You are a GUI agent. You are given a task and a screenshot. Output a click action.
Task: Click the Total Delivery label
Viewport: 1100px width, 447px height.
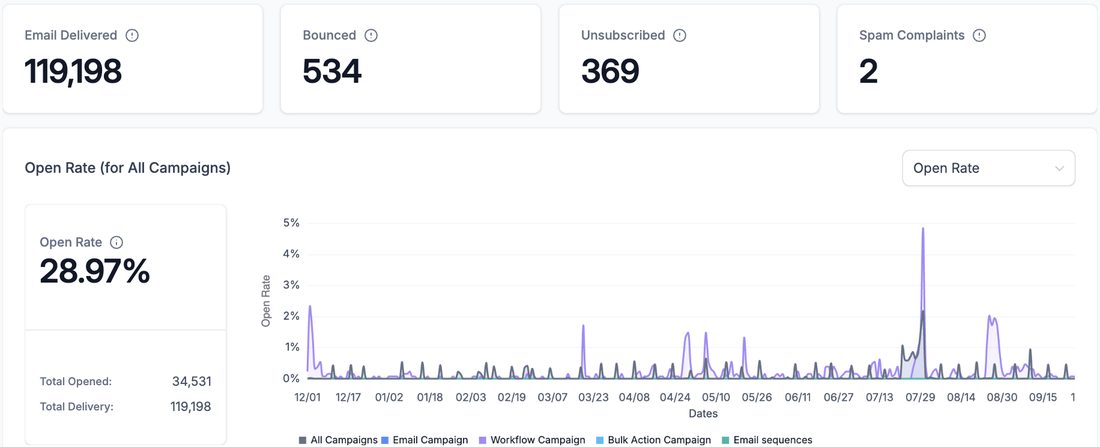[76, 406]
